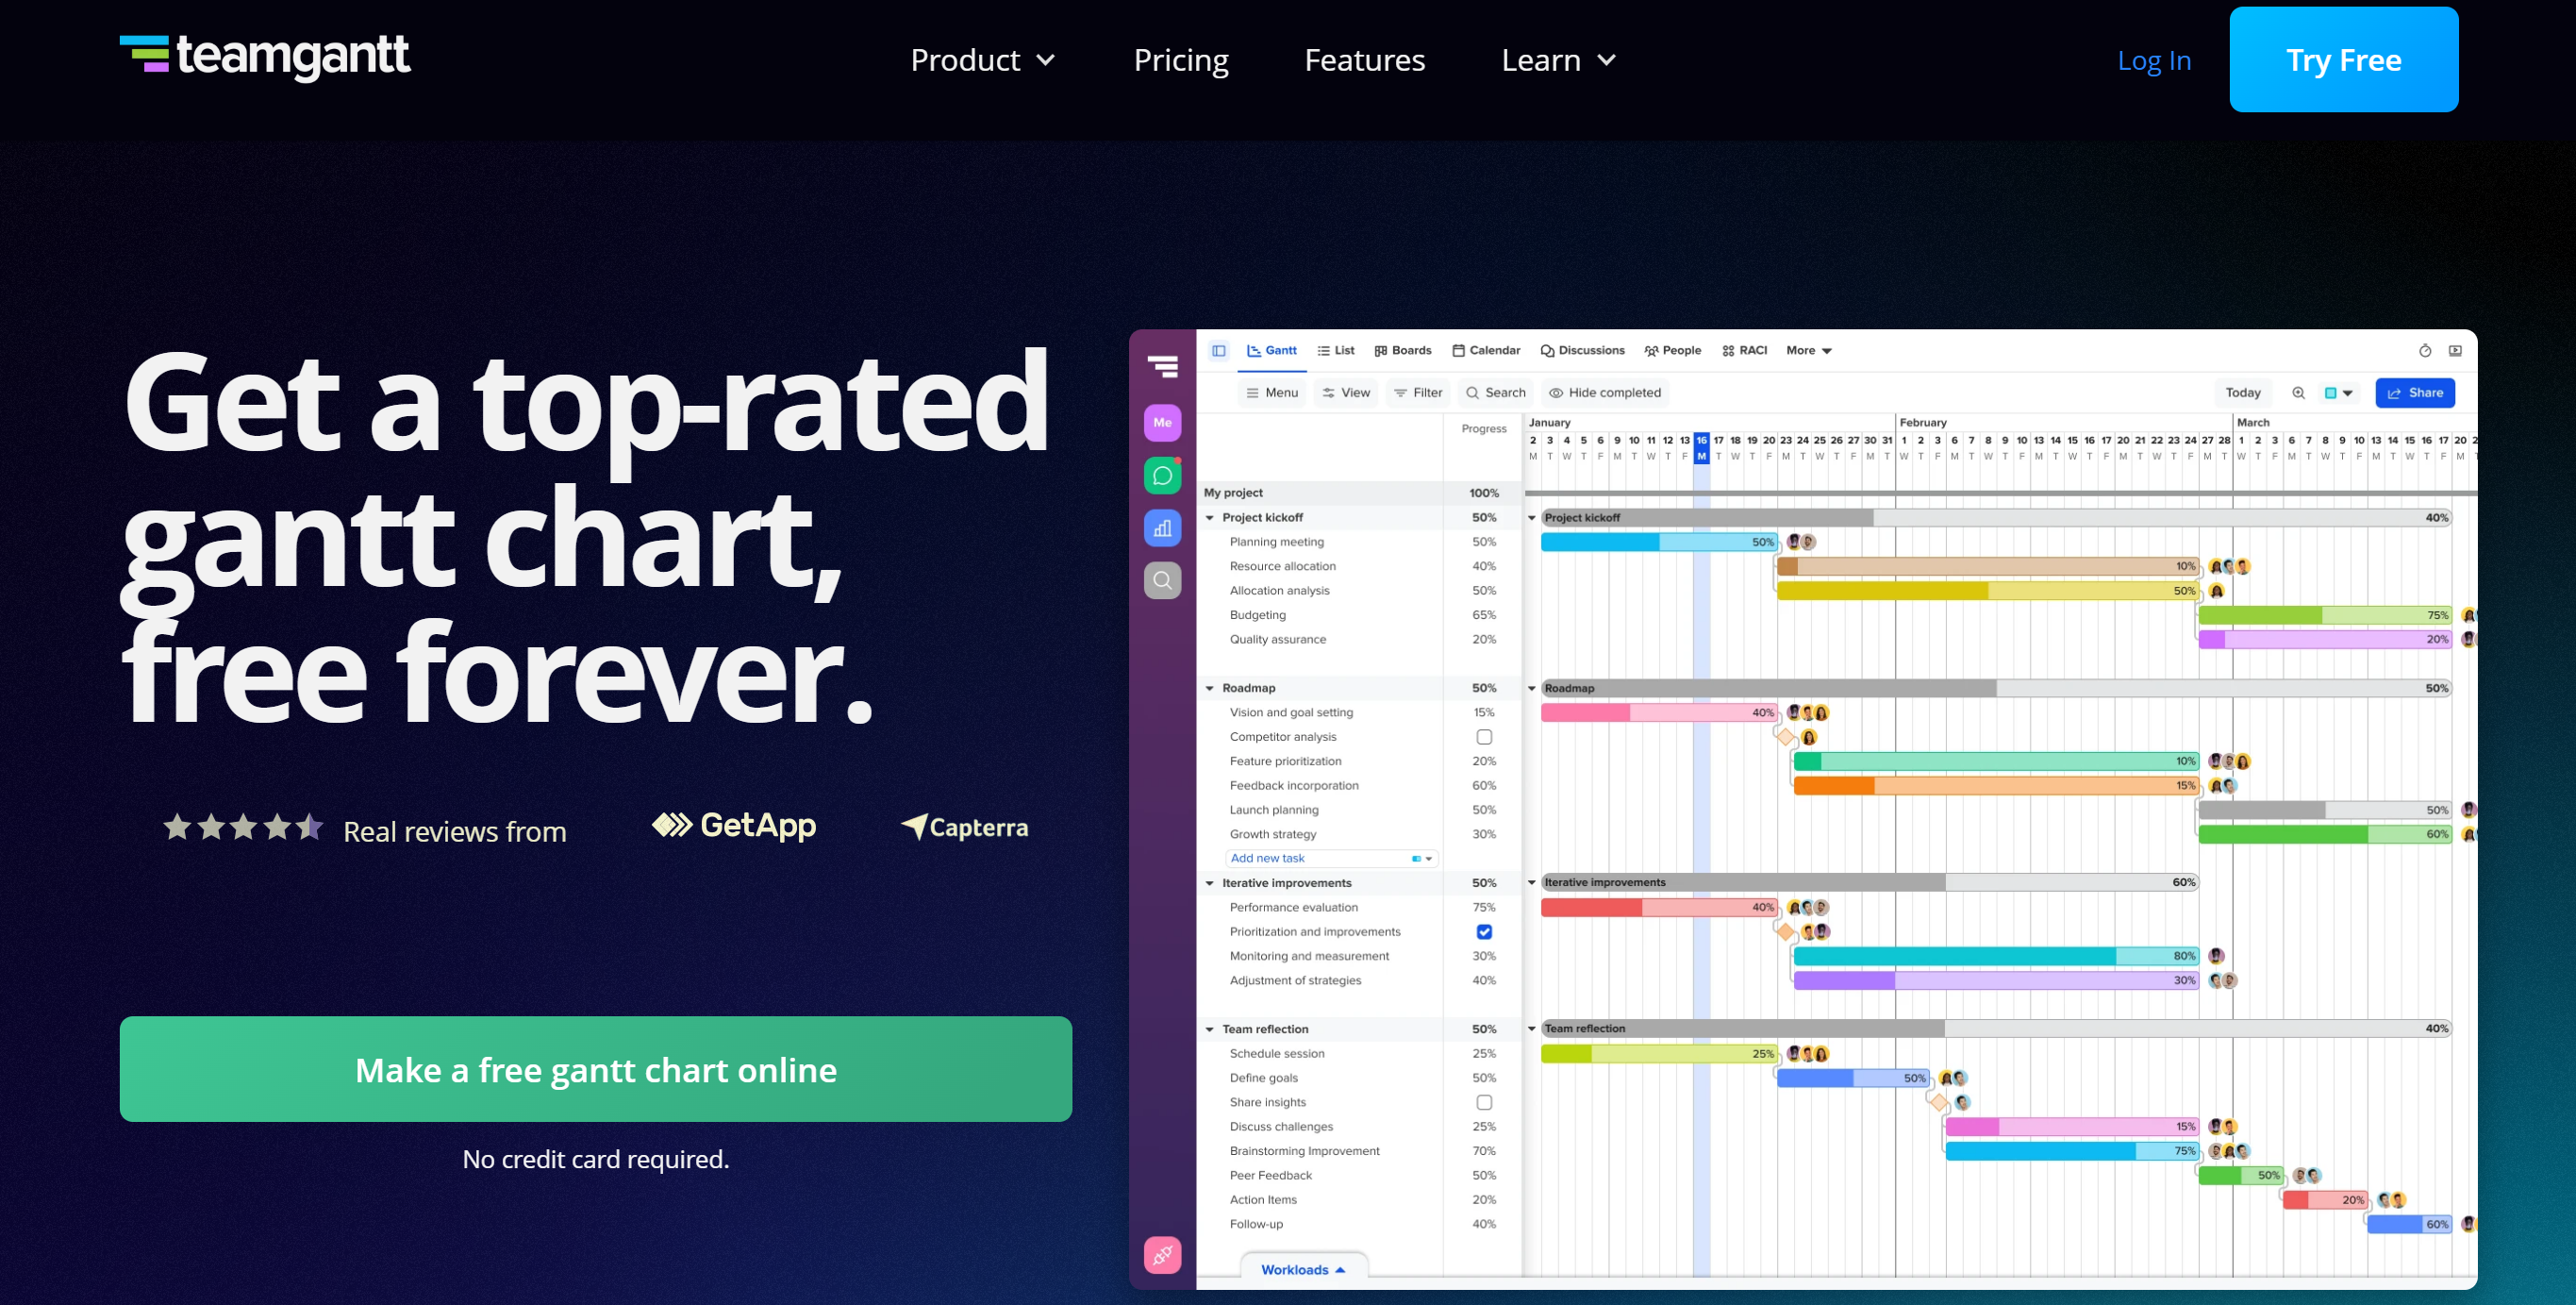Click the zoom magnifier icon near Today
The width and height of the screenshot is (2576, 1305).
tap(2298, 393)
